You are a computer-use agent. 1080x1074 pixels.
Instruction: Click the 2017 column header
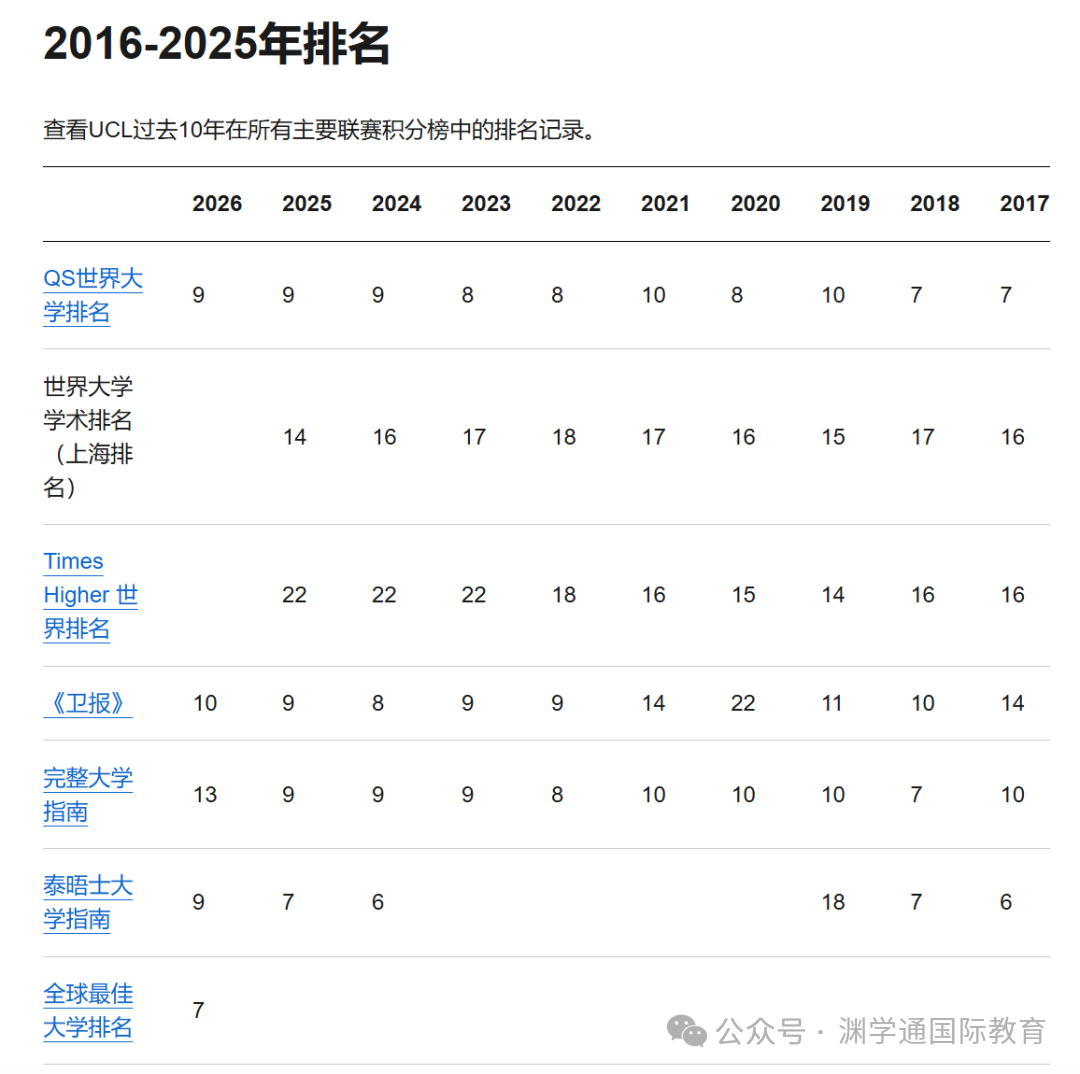tap(1024, 204)
